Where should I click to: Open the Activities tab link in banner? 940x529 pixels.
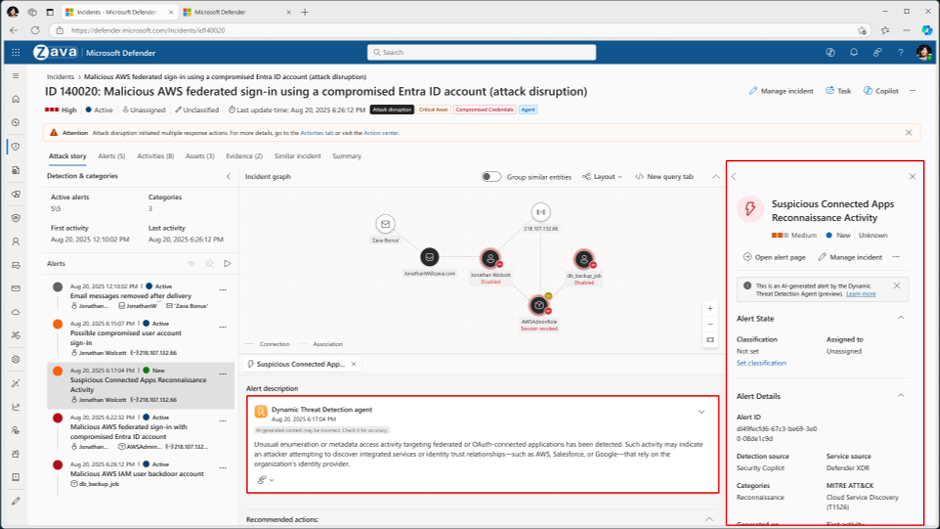tap(317, 133)
